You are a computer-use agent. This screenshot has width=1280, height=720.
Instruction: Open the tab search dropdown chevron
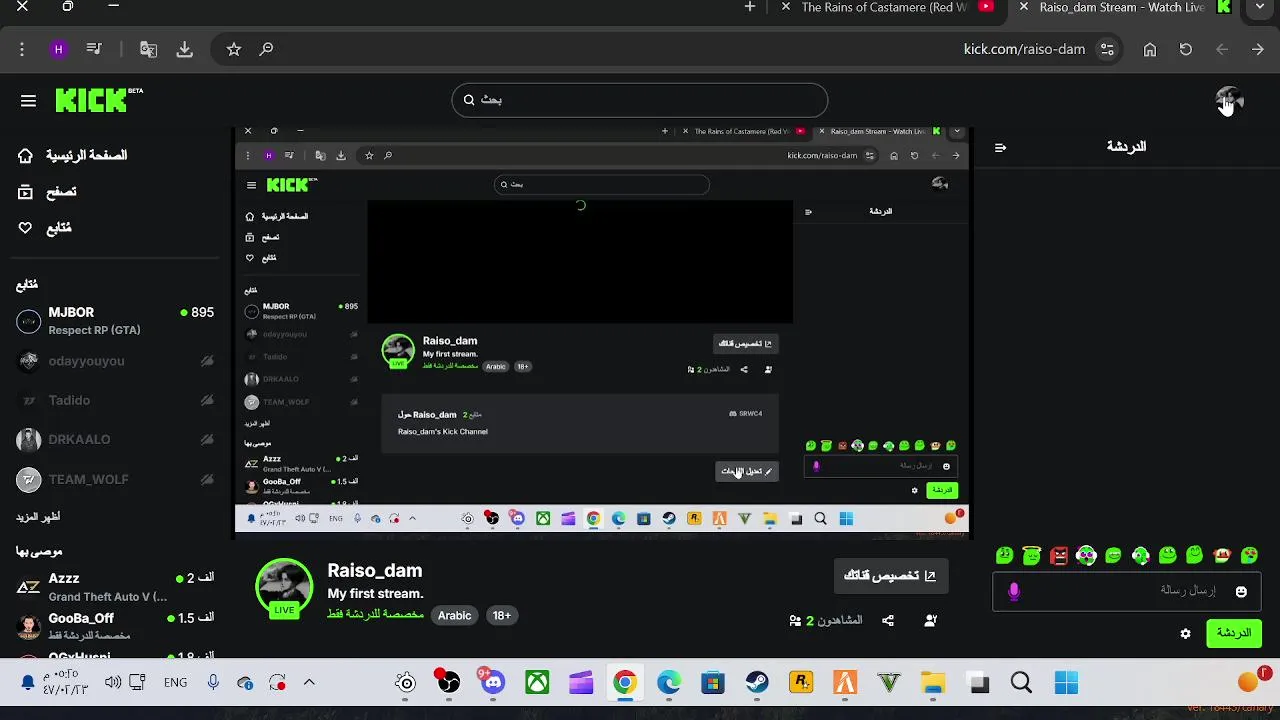click(x=1260, y=7)
